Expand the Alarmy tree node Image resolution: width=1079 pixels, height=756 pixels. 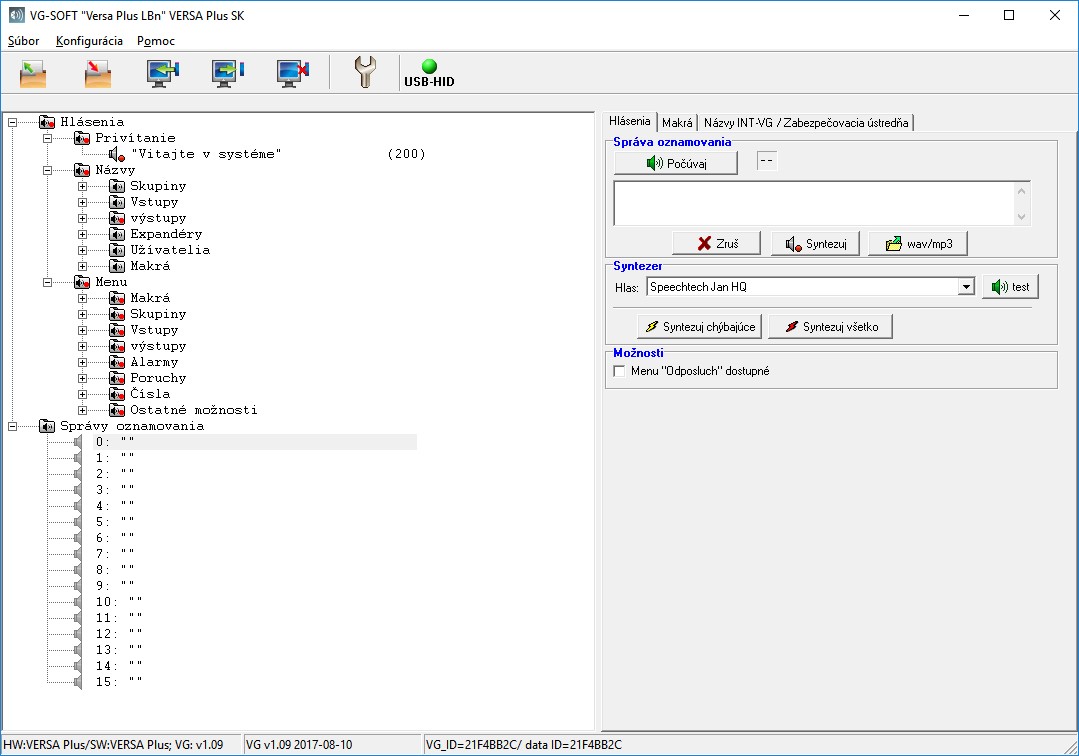(x=82, y=362)
